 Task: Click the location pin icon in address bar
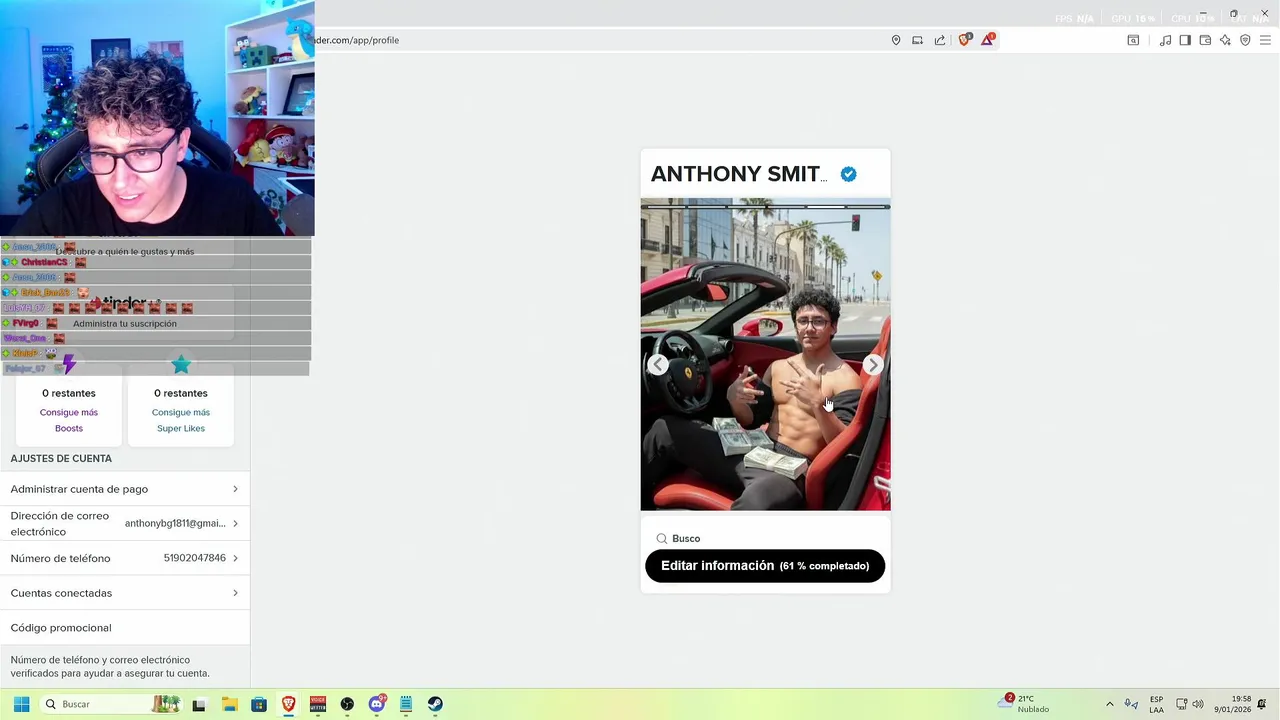click(896, 40)
